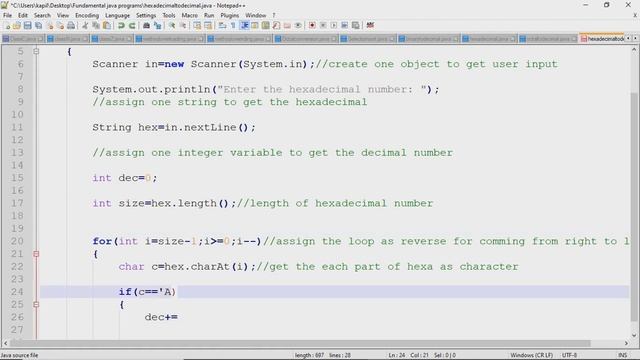Print the document with the Print icon
640x360 pixels.
pos(71,26)
